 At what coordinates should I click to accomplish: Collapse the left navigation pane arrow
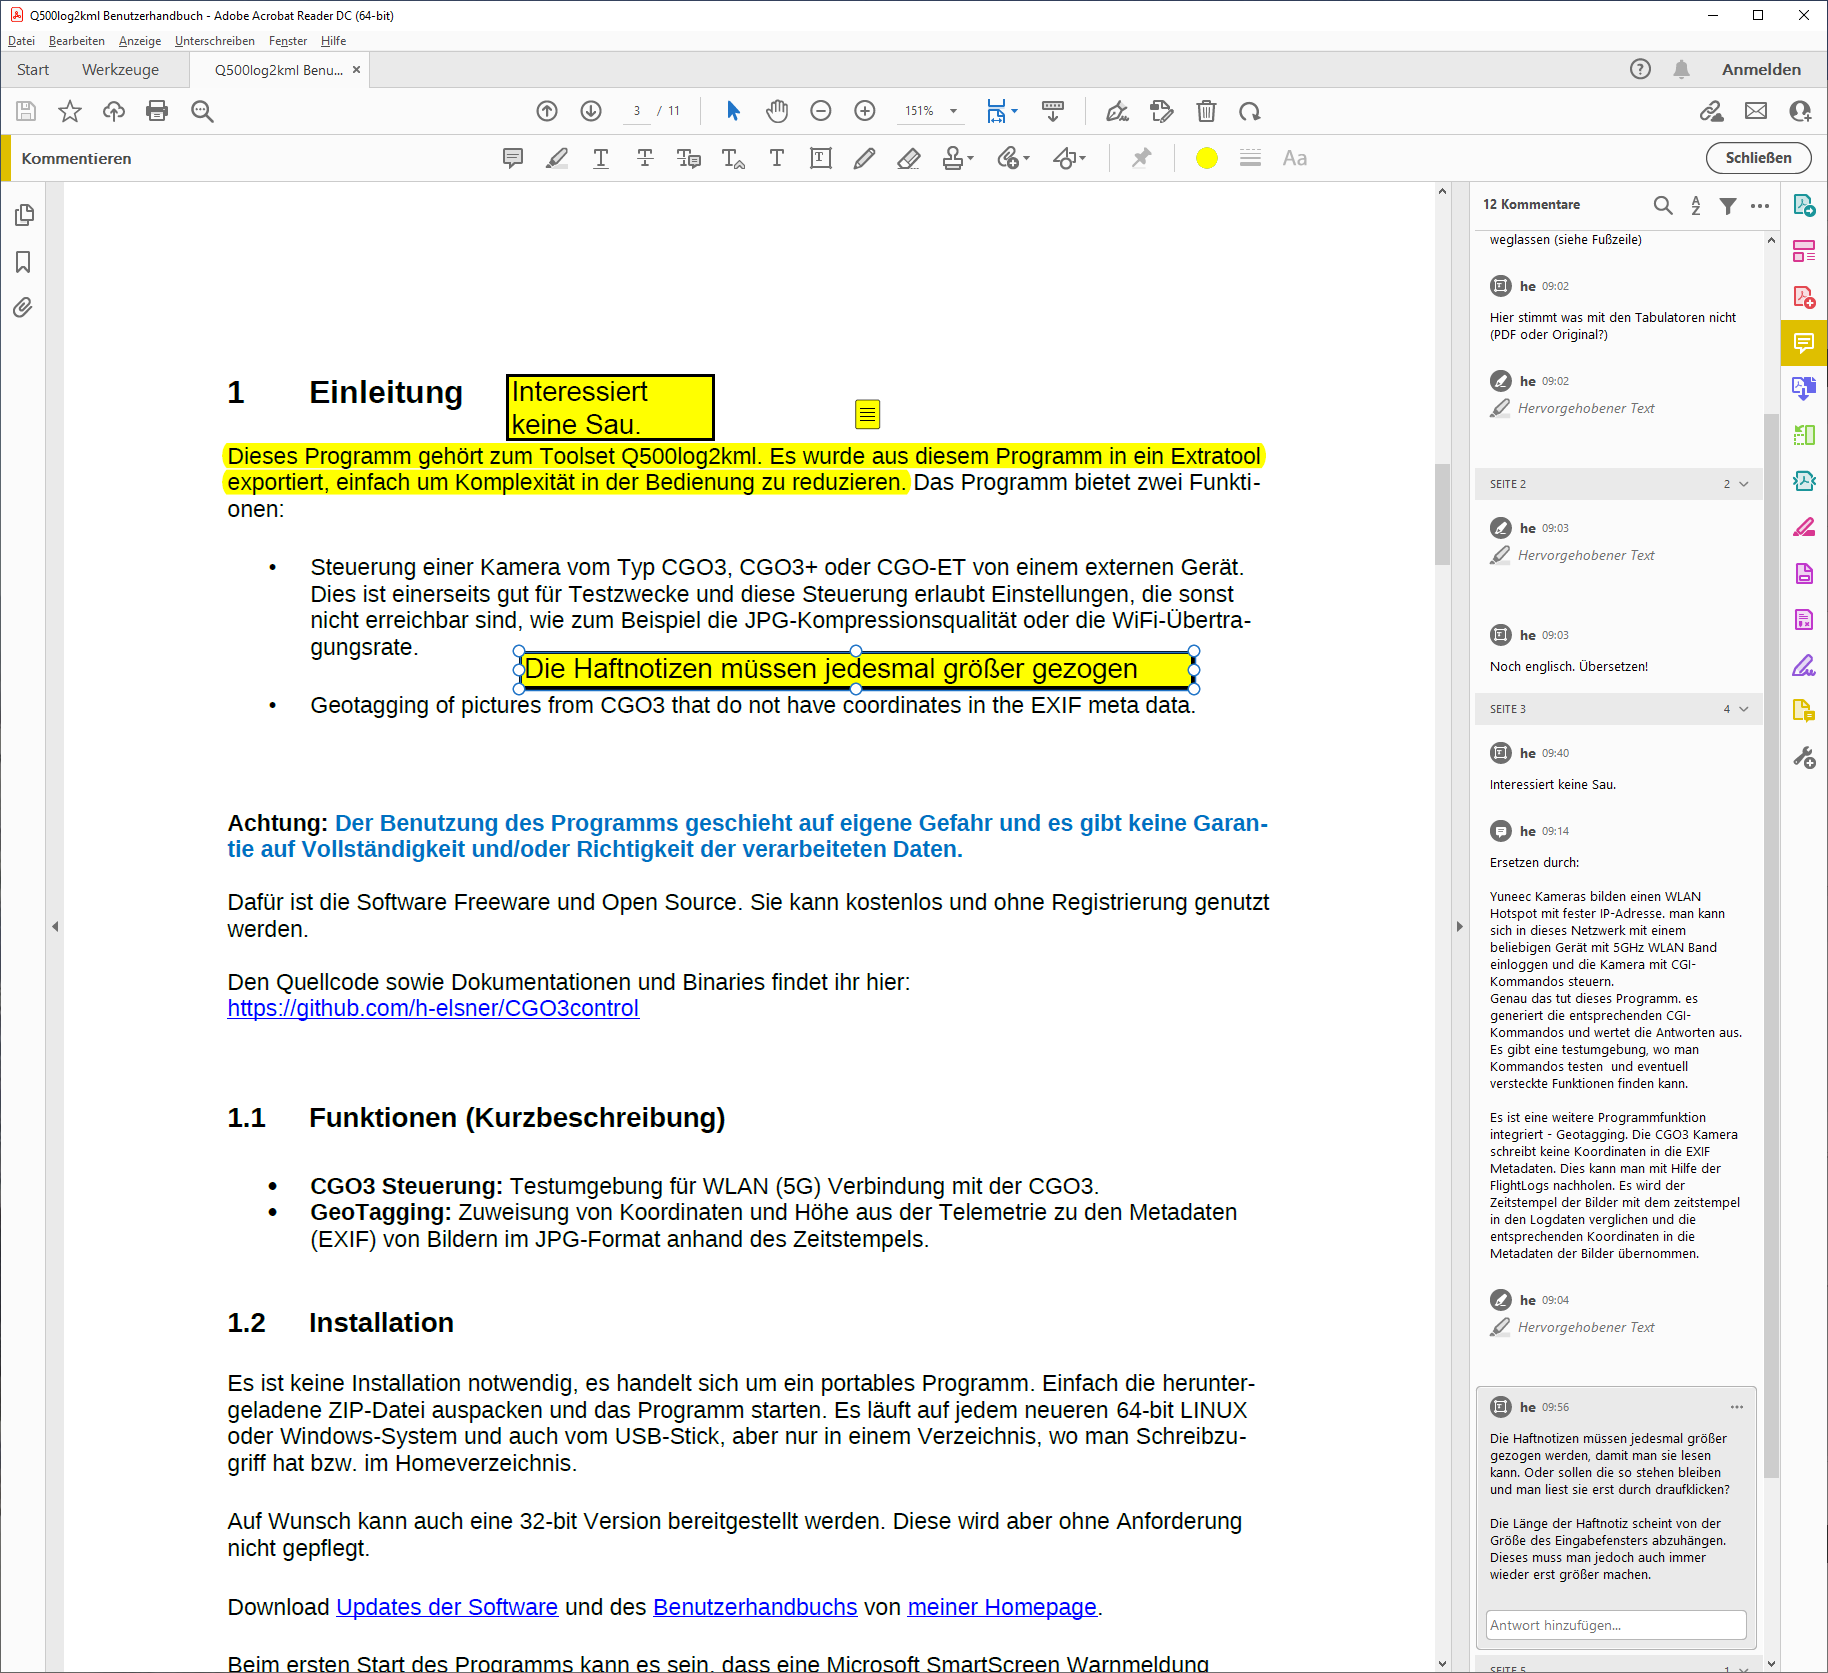[x=55, y=927]
